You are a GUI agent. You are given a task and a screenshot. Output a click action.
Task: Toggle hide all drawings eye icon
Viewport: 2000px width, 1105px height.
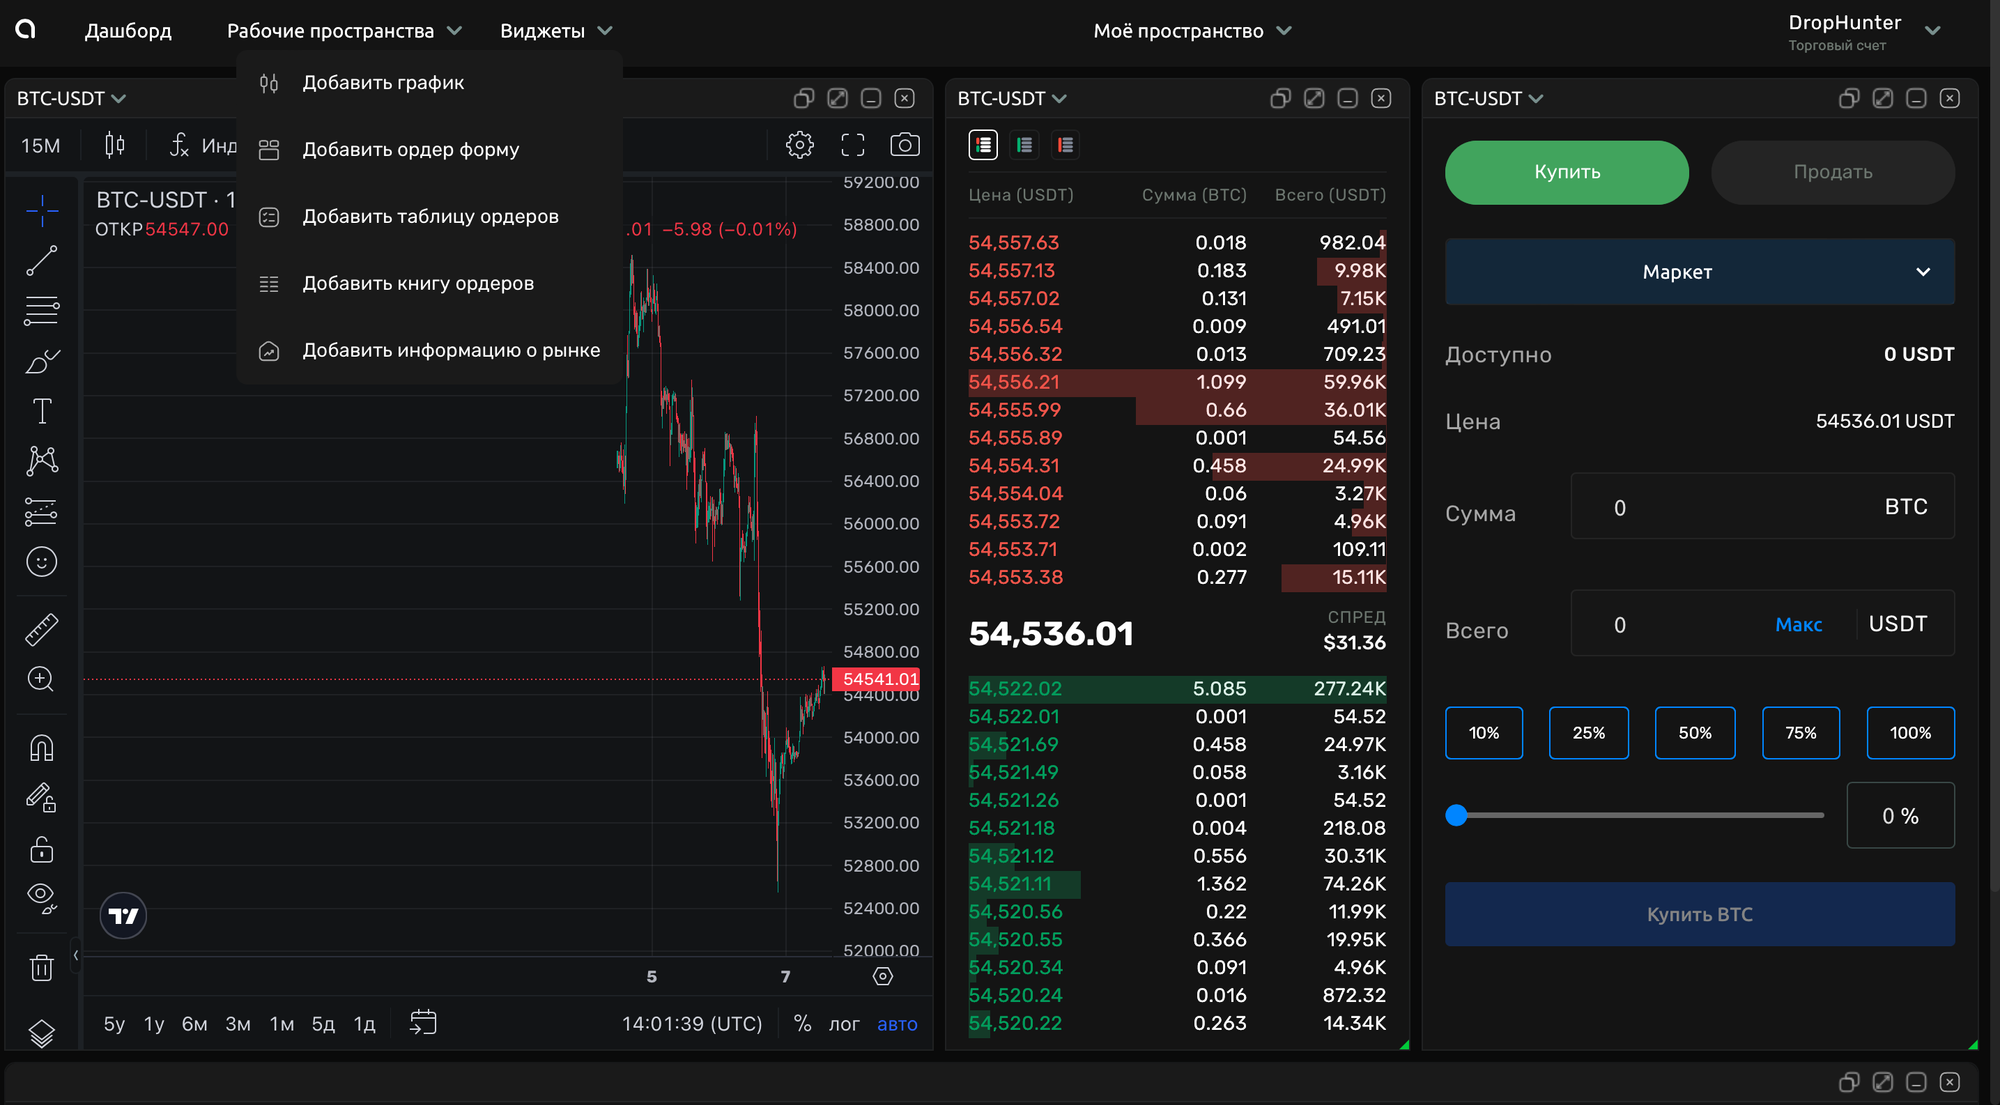[x=41, y=897]
